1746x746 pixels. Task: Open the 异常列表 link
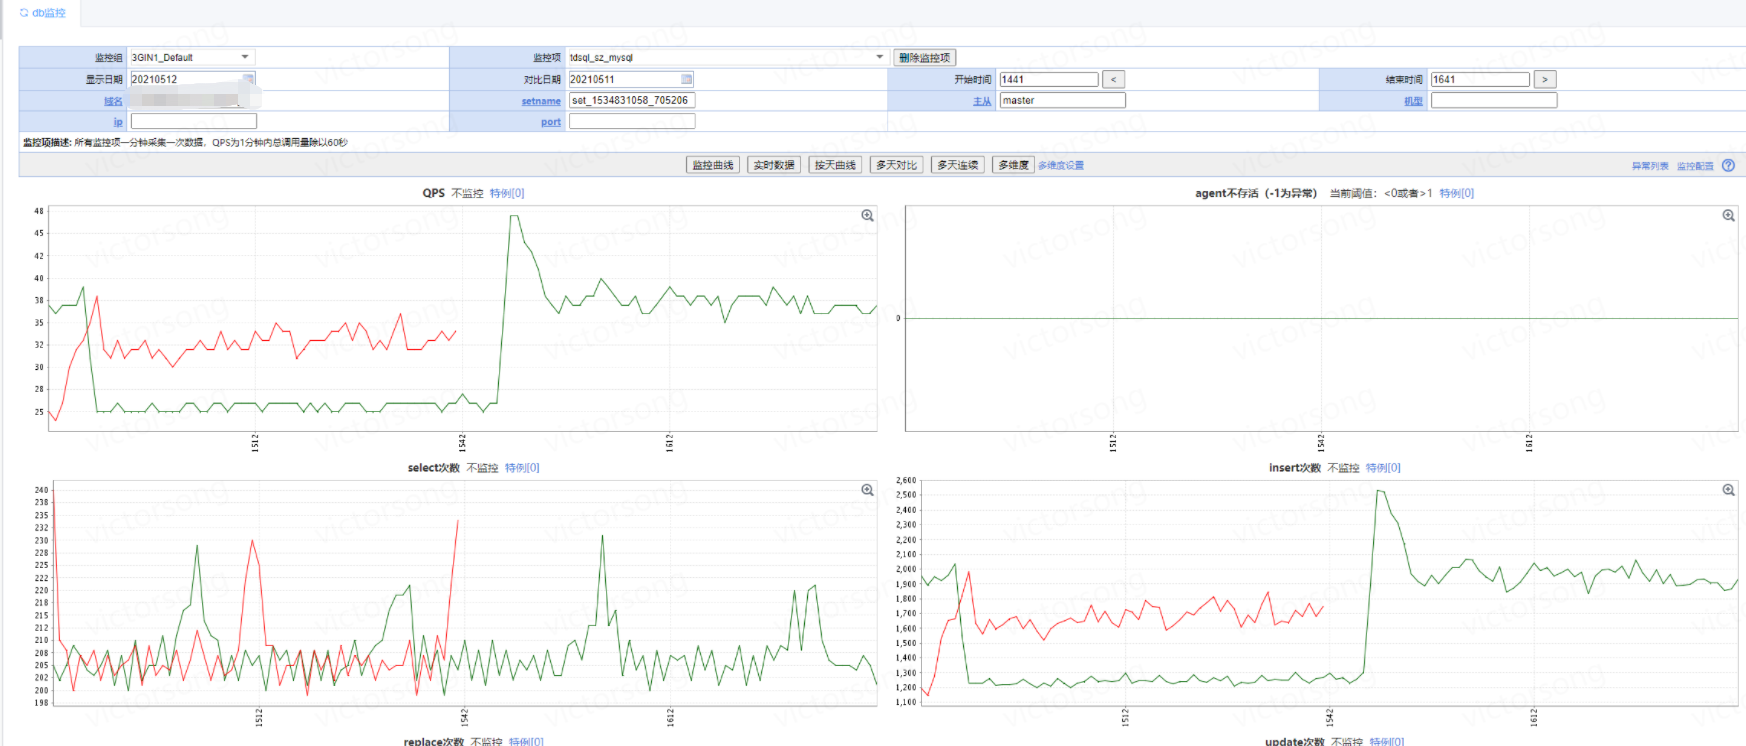1650,166
